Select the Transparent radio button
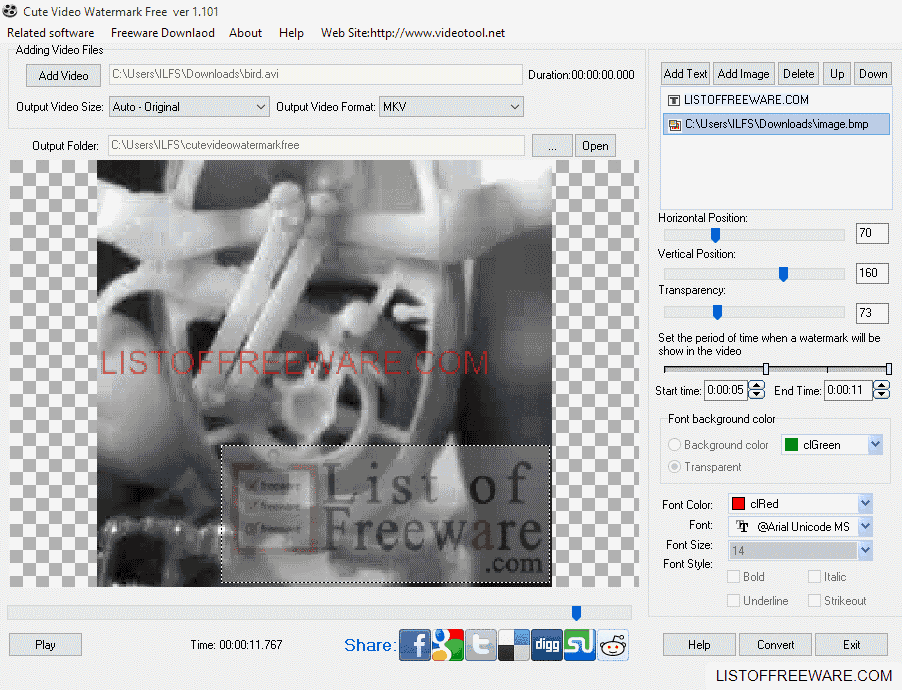Viewport: 902px width, 690px height. pyautogui.click(x=674, y=467)
